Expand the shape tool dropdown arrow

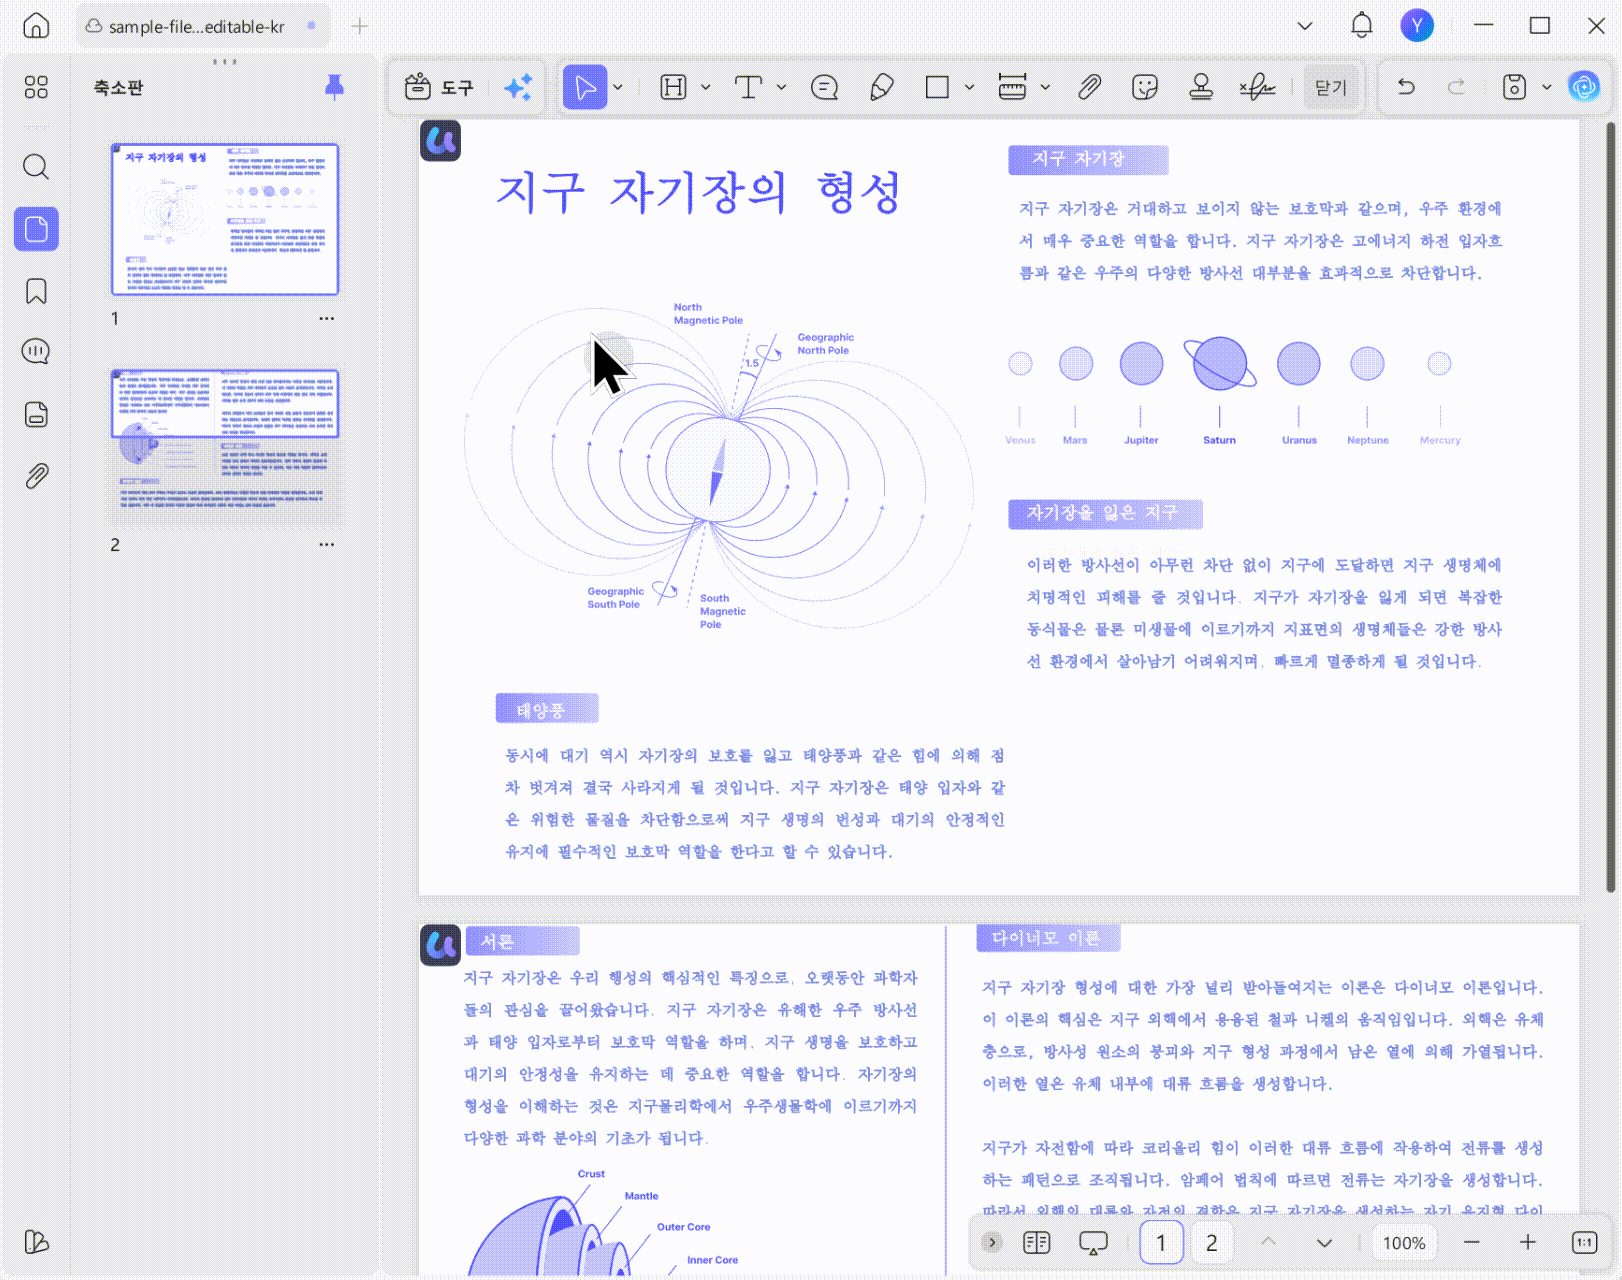tap(969, 88)
